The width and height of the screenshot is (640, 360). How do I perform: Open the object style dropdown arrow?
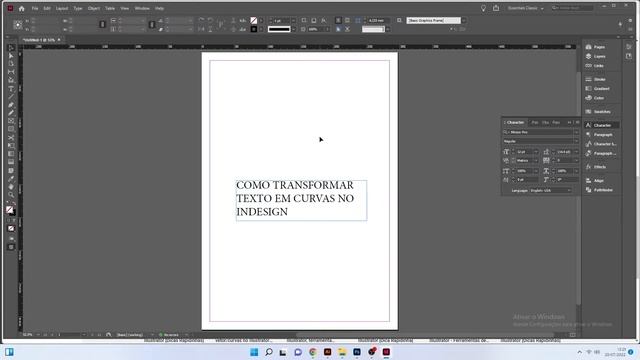[464, 20]
